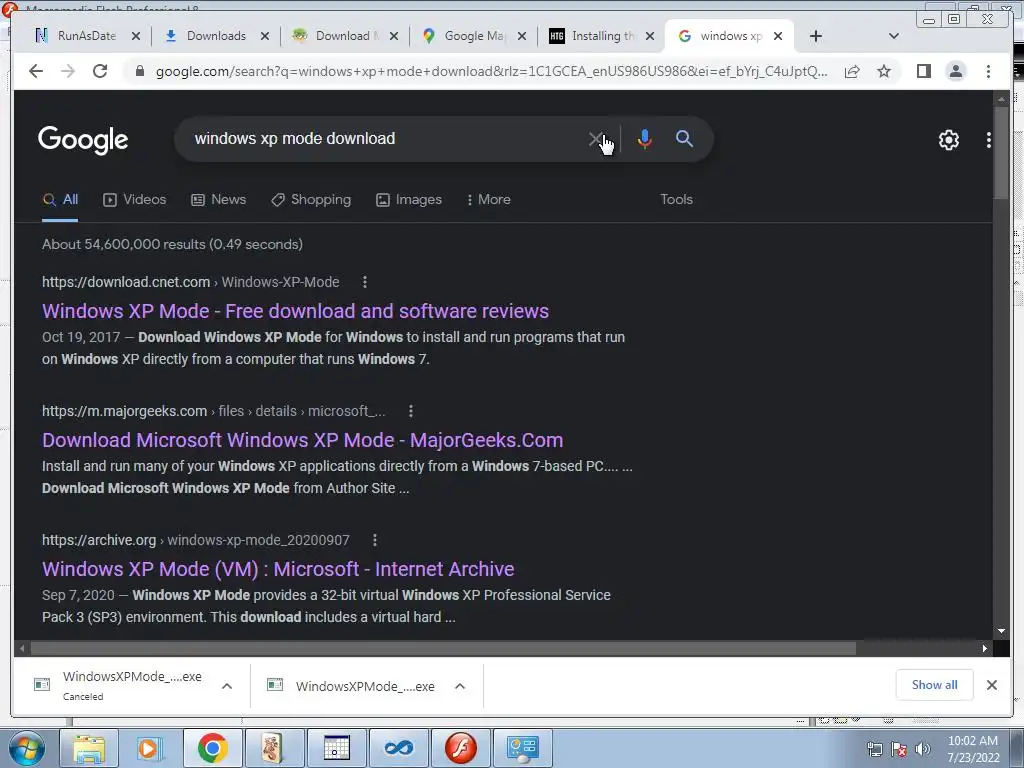This screenshot has height=768, width=1024.
Task: Click the address bar URL
Action: click(x=491, y=71)
